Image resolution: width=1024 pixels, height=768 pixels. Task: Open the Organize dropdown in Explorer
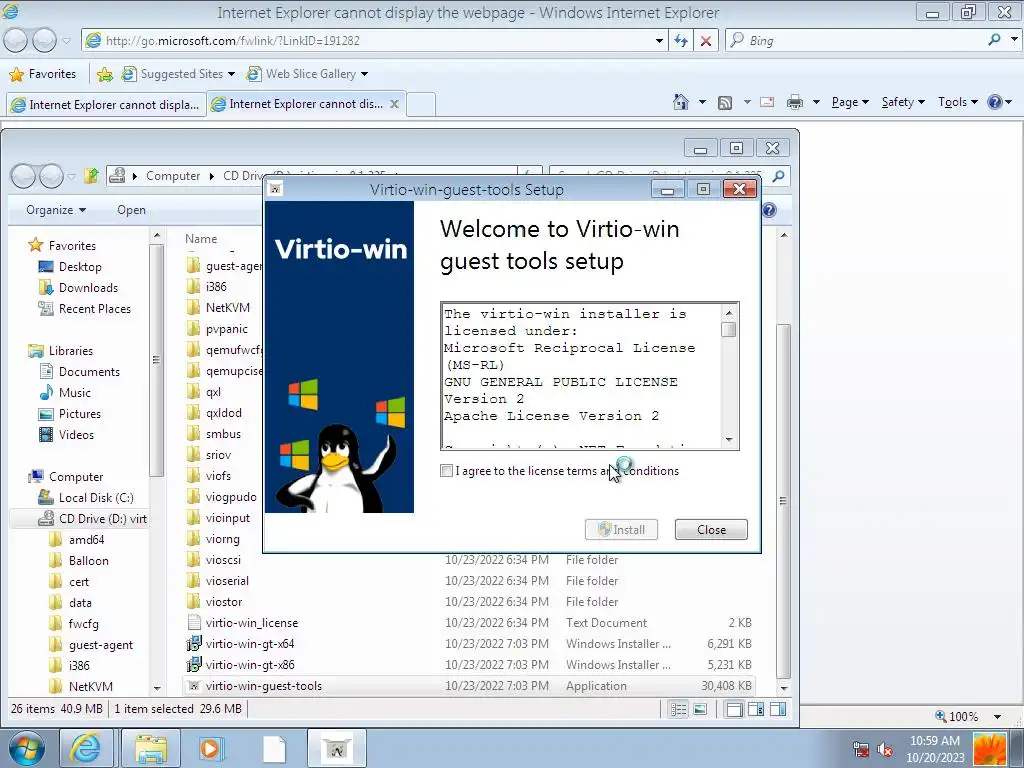click(56, 210)
